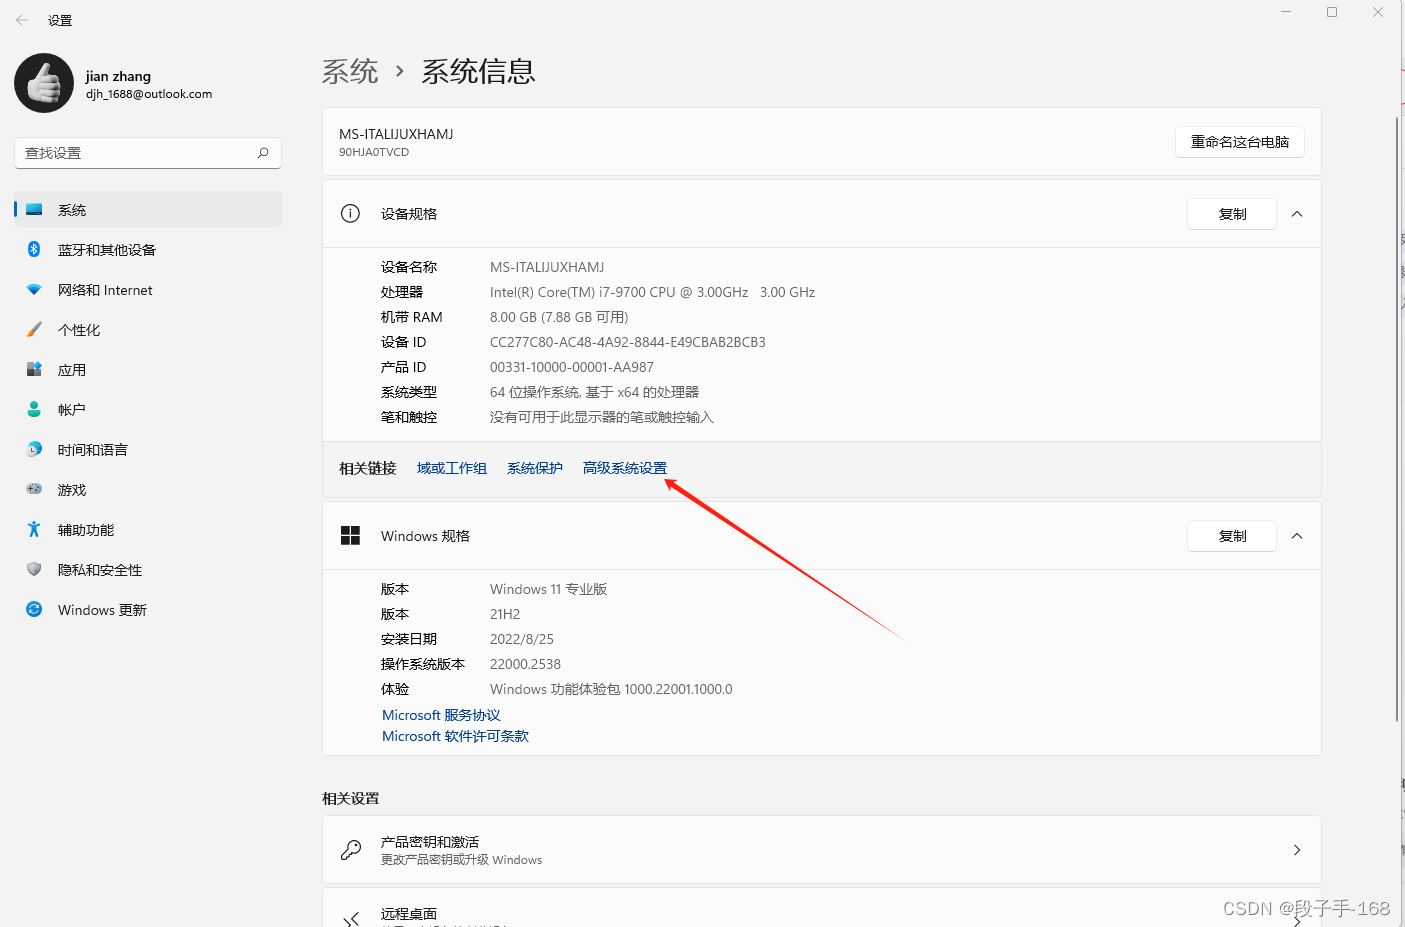Screen dimensions: 1405x927
Task: Open the 远程桌面 settings row
Action: (822, 908)
